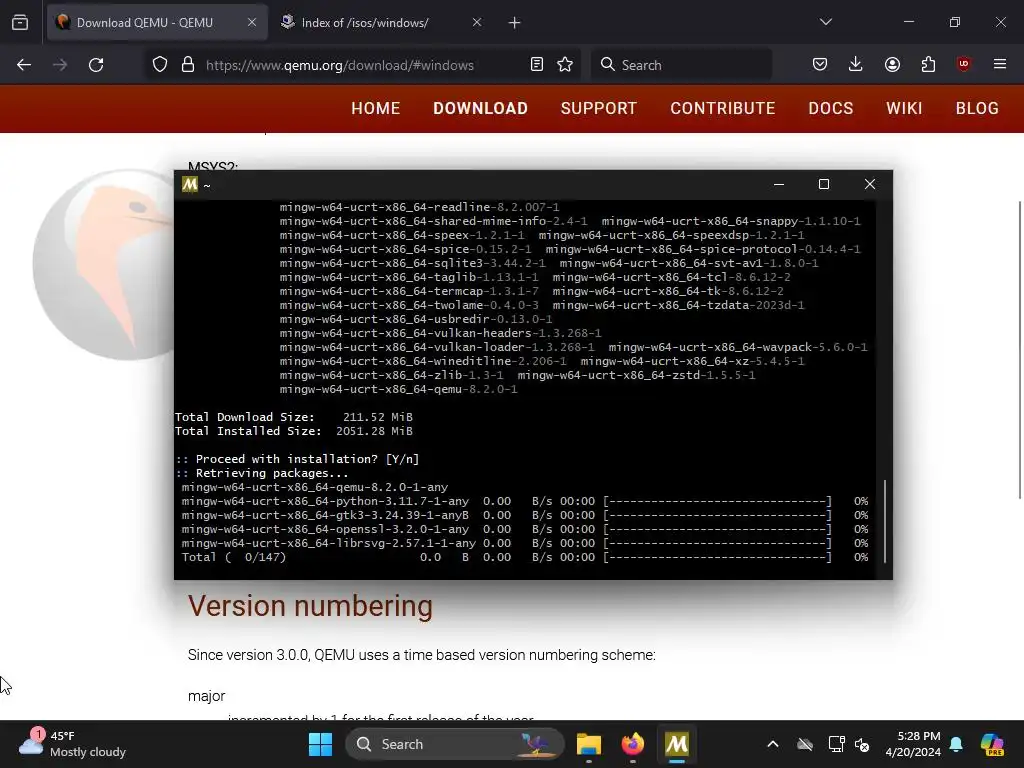Image resolution: width=1024 pixels, height=768 pixels.
Task: Go back using the browser back arrow
Action: (24, 65)
